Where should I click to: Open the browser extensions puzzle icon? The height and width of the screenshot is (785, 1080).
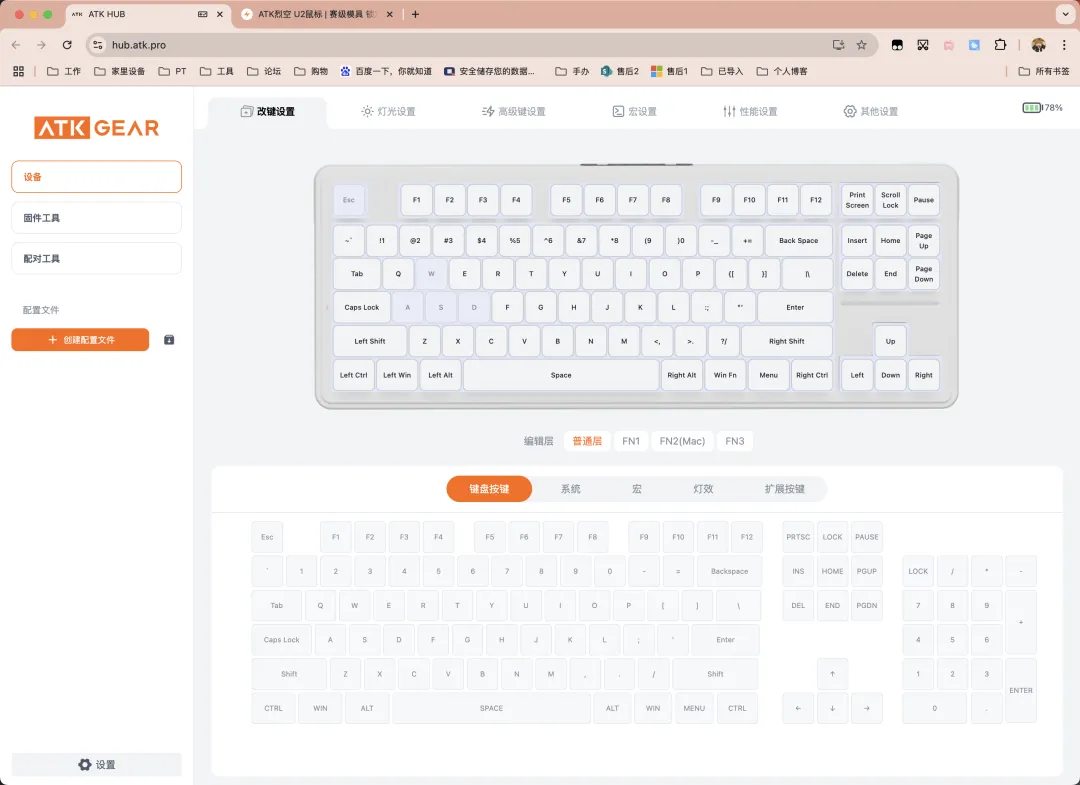1000,45
